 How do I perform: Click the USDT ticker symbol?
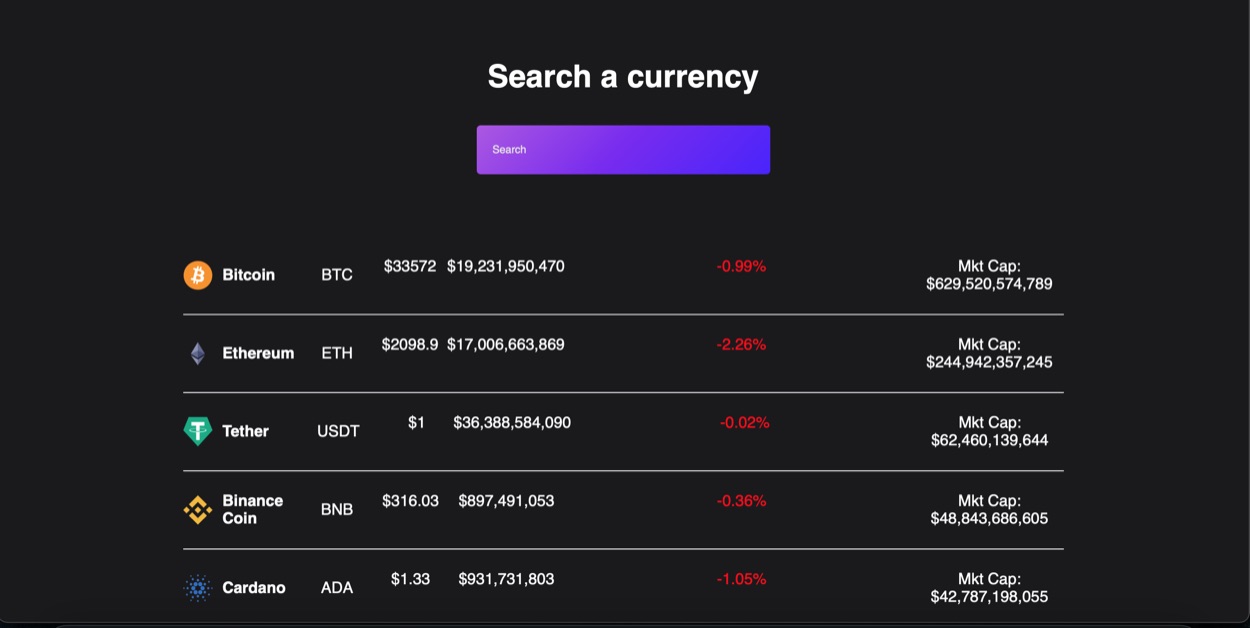[x=338, y=431]
